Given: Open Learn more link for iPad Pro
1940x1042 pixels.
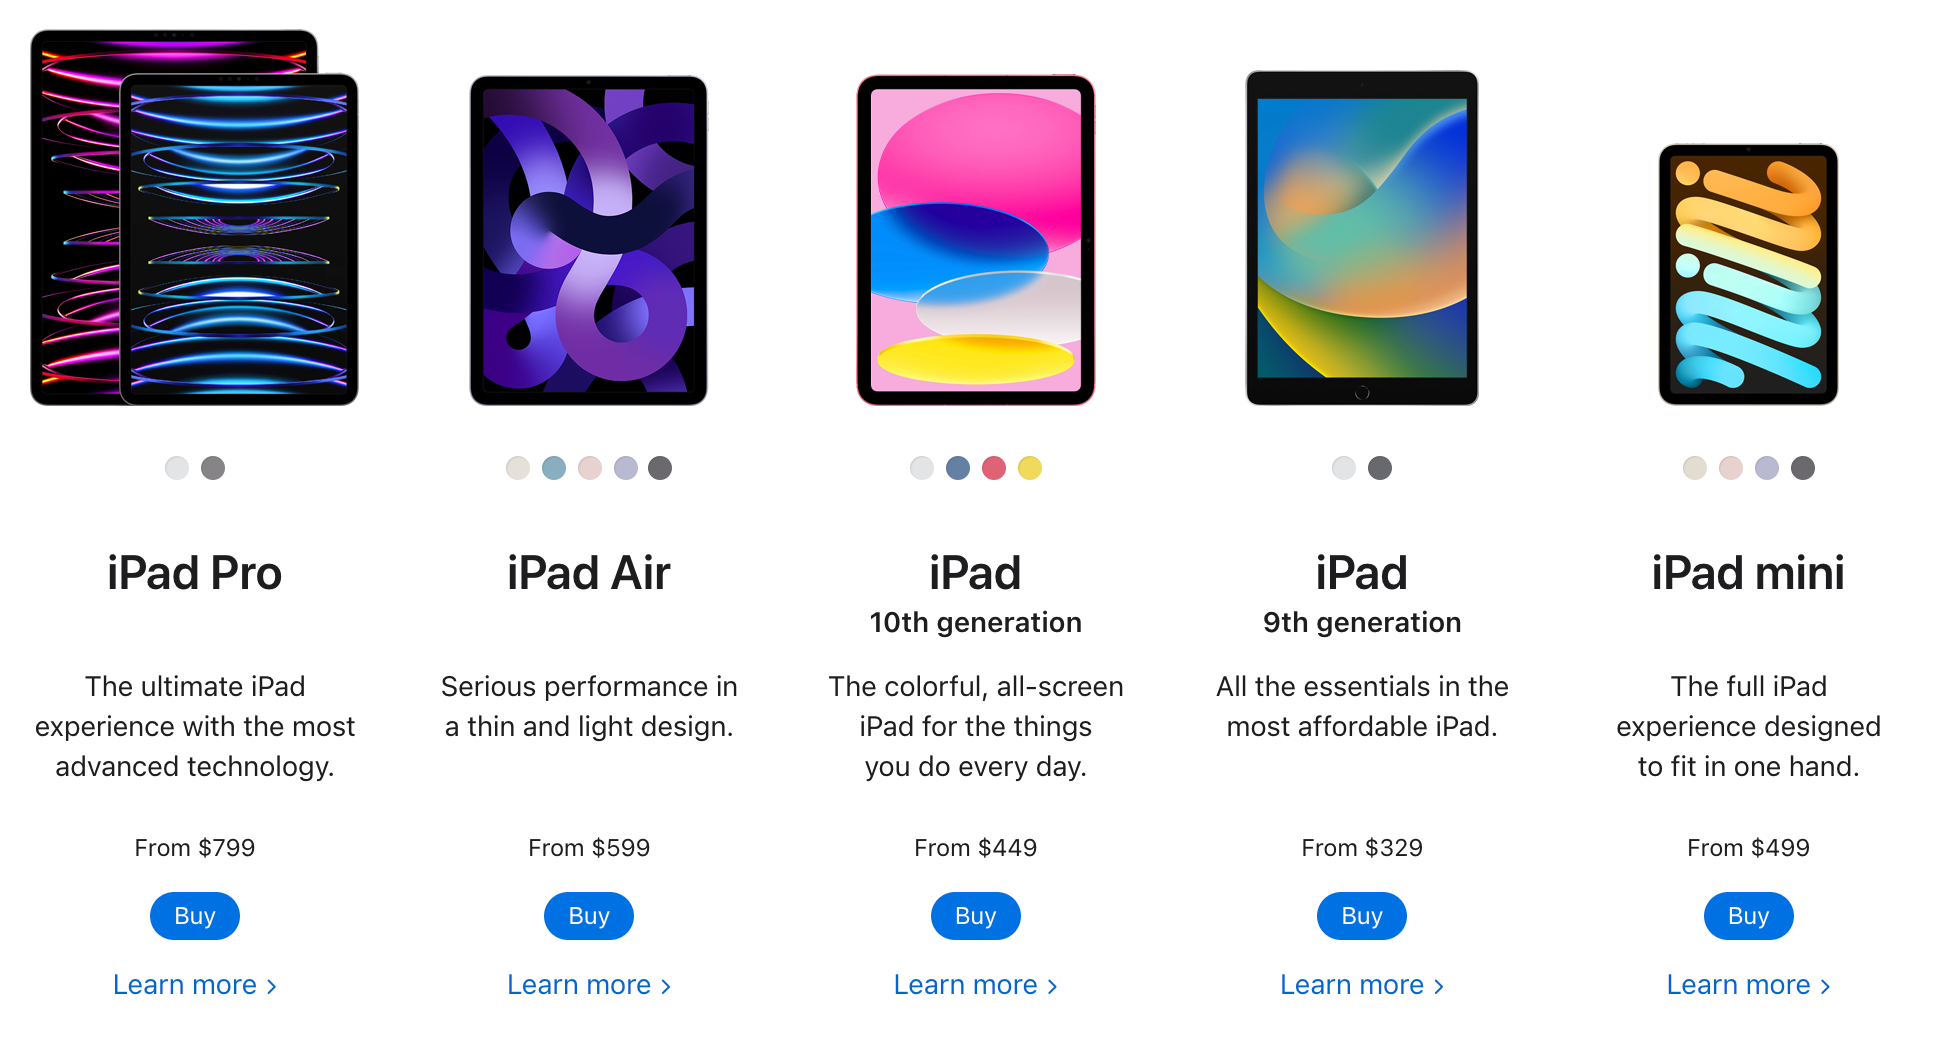Looking at the screenshot, I should [195, 985].
